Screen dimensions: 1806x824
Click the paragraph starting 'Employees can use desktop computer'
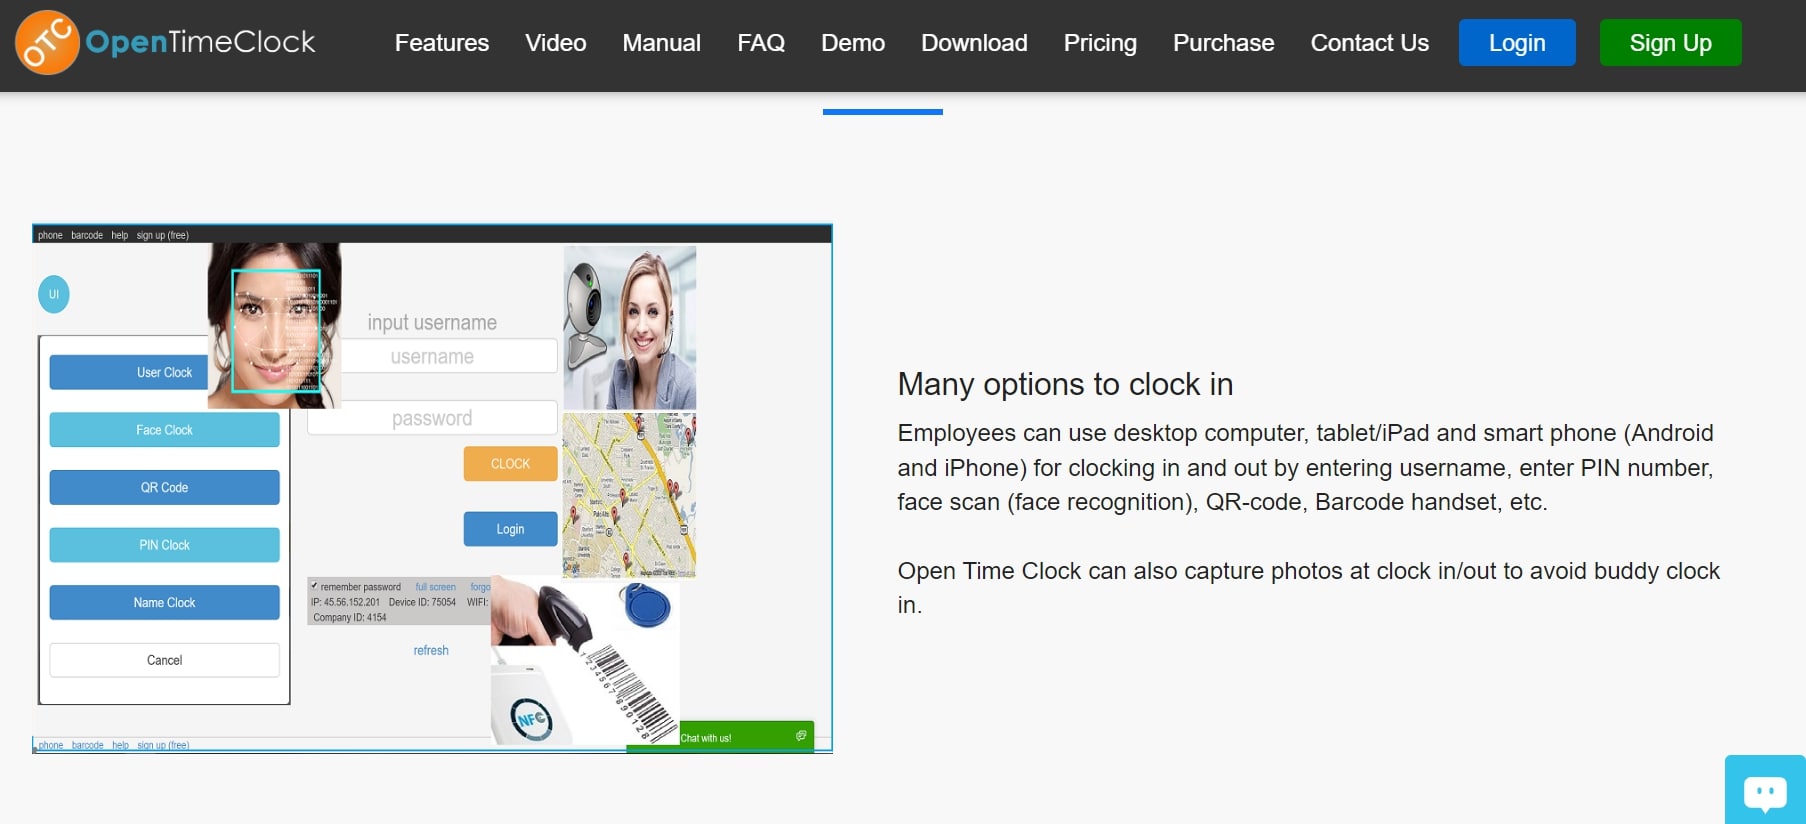coord(1305,467)
